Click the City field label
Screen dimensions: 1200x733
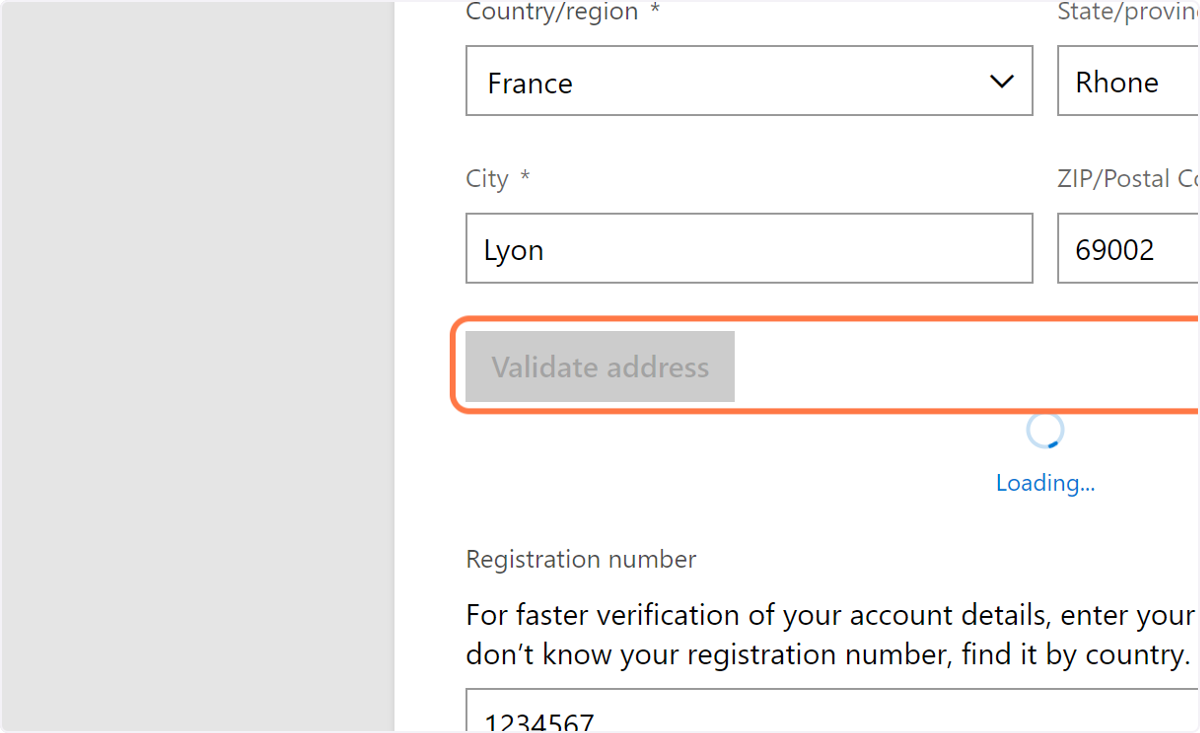(x=488, y=179)
